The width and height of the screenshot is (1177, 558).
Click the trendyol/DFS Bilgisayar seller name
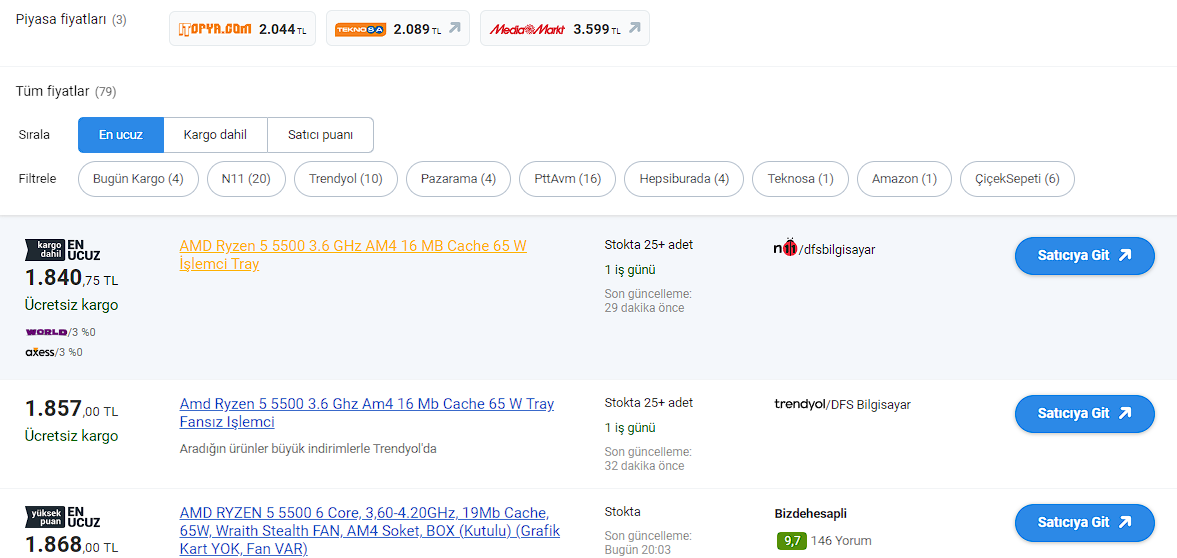point(842,405)
